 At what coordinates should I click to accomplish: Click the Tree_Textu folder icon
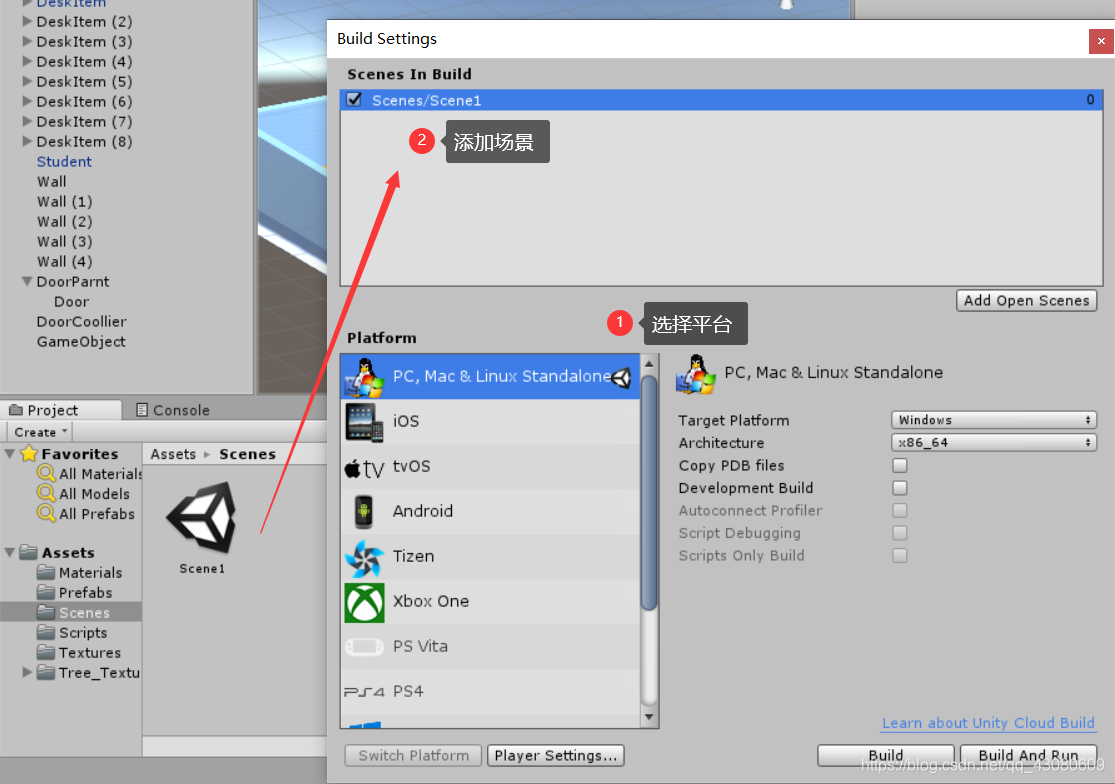pos(46,672)
